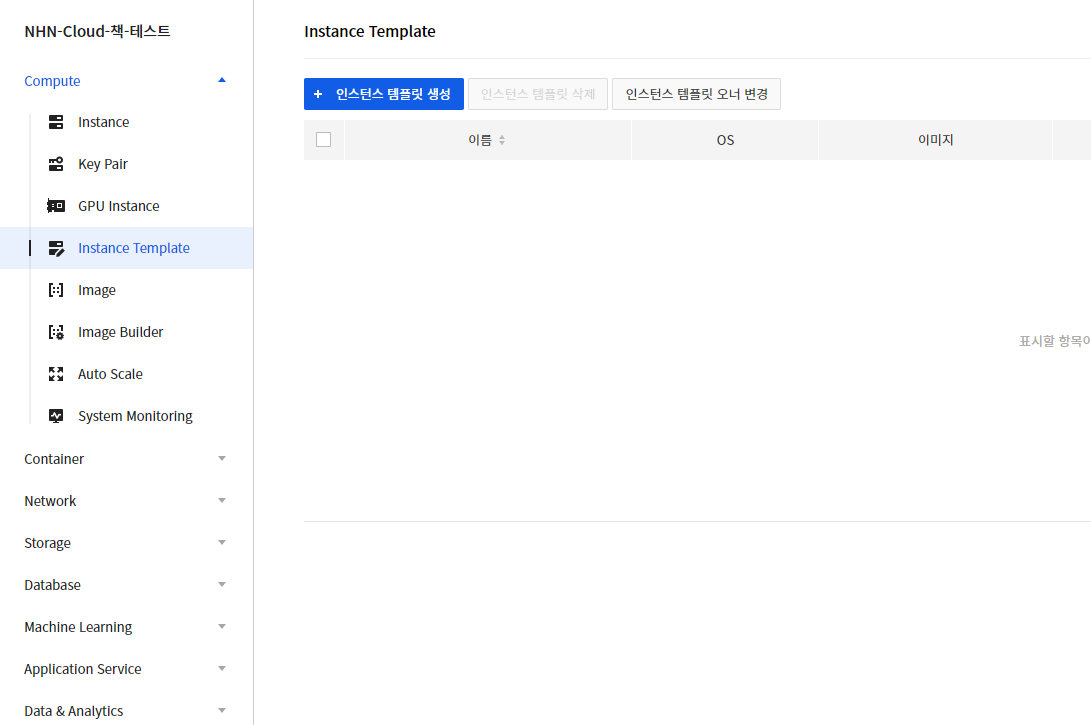Check the select-all checkbox in table header
1091x725 pixels.
323,139
